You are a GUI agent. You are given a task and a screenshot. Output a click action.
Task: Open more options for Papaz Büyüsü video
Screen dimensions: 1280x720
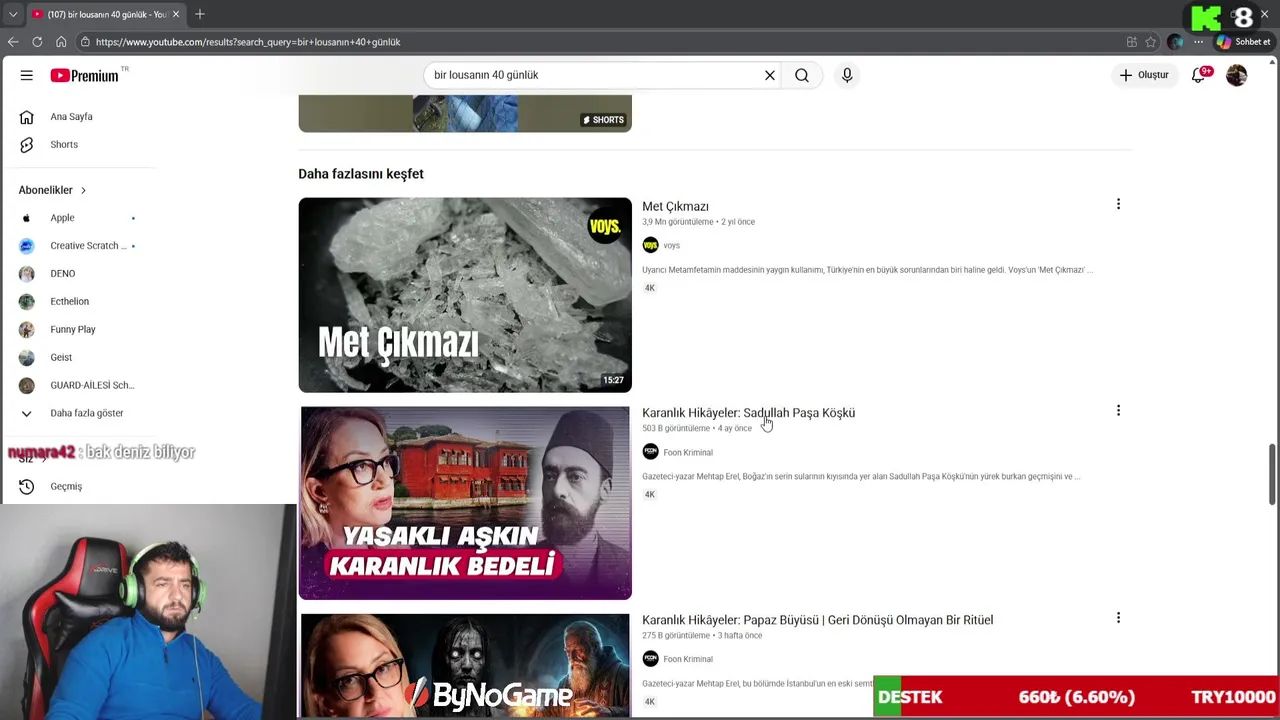pos(1118,618)
